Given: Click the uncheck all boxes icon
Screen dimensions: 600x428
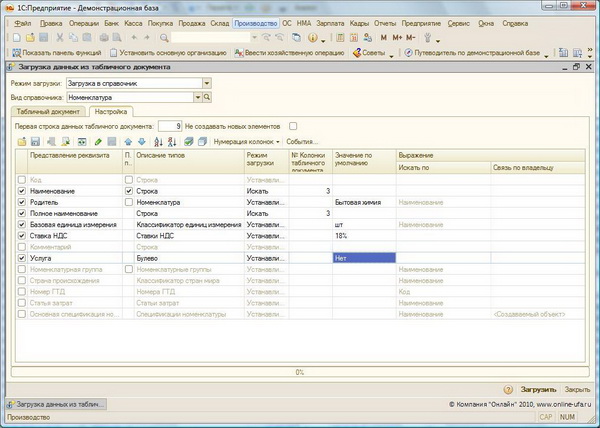Looking at the screenshot, I should [x=202, y=142].
